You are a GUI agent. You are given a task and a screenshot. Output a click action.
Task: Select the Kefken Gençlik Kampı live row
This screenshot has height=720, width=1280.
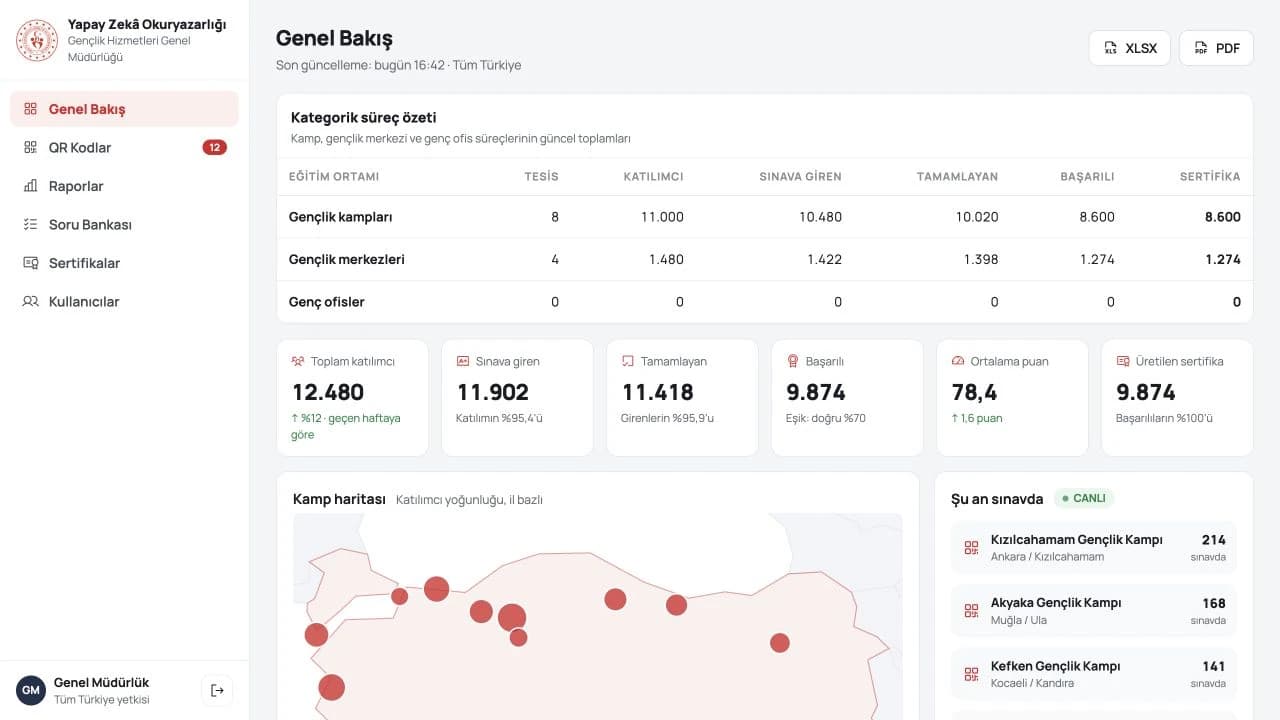[1093, 674]
